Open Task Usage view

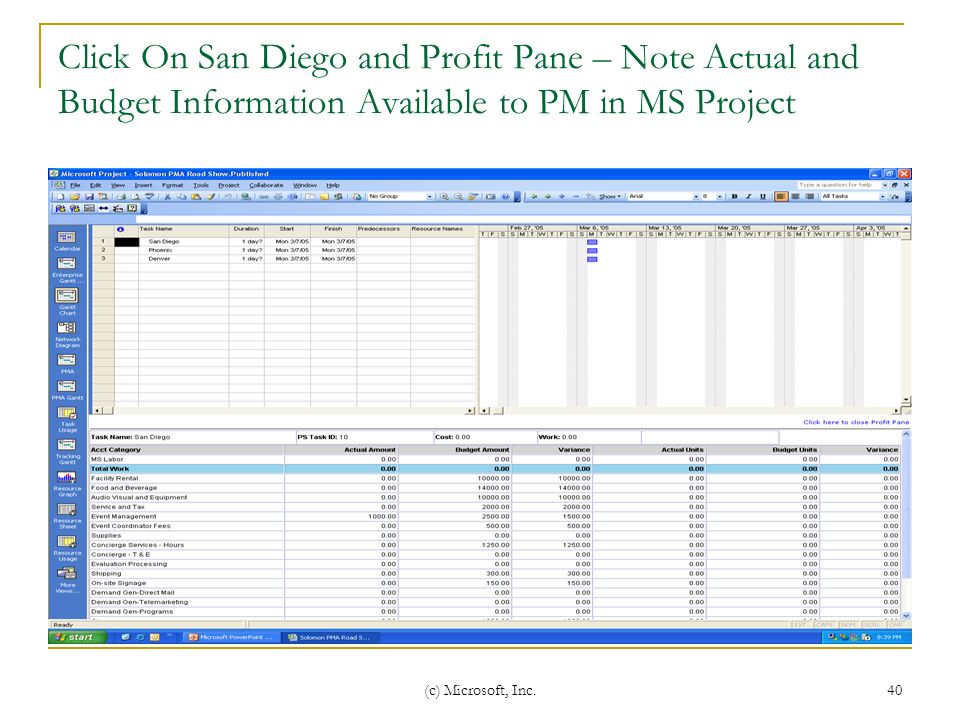(67, 419)
